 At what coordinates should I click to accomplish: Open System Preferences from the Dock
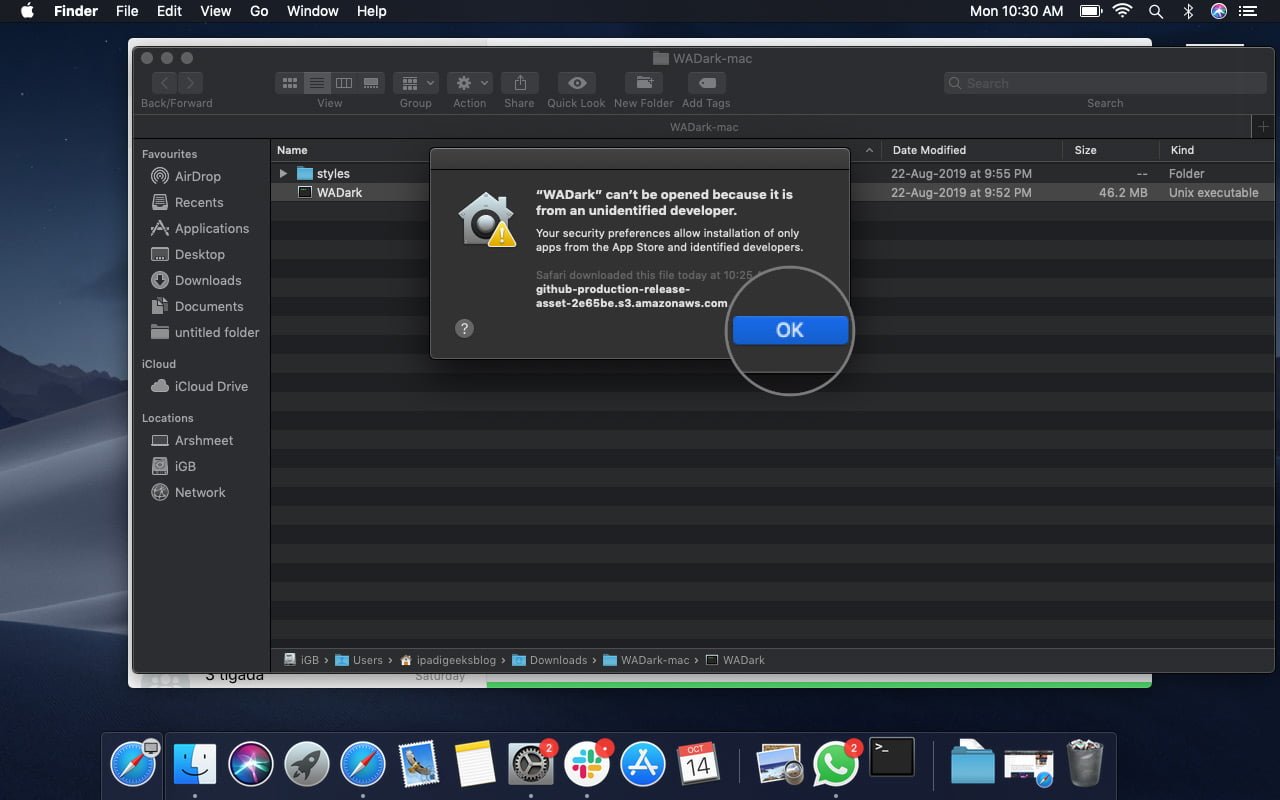tap(531, 765)
